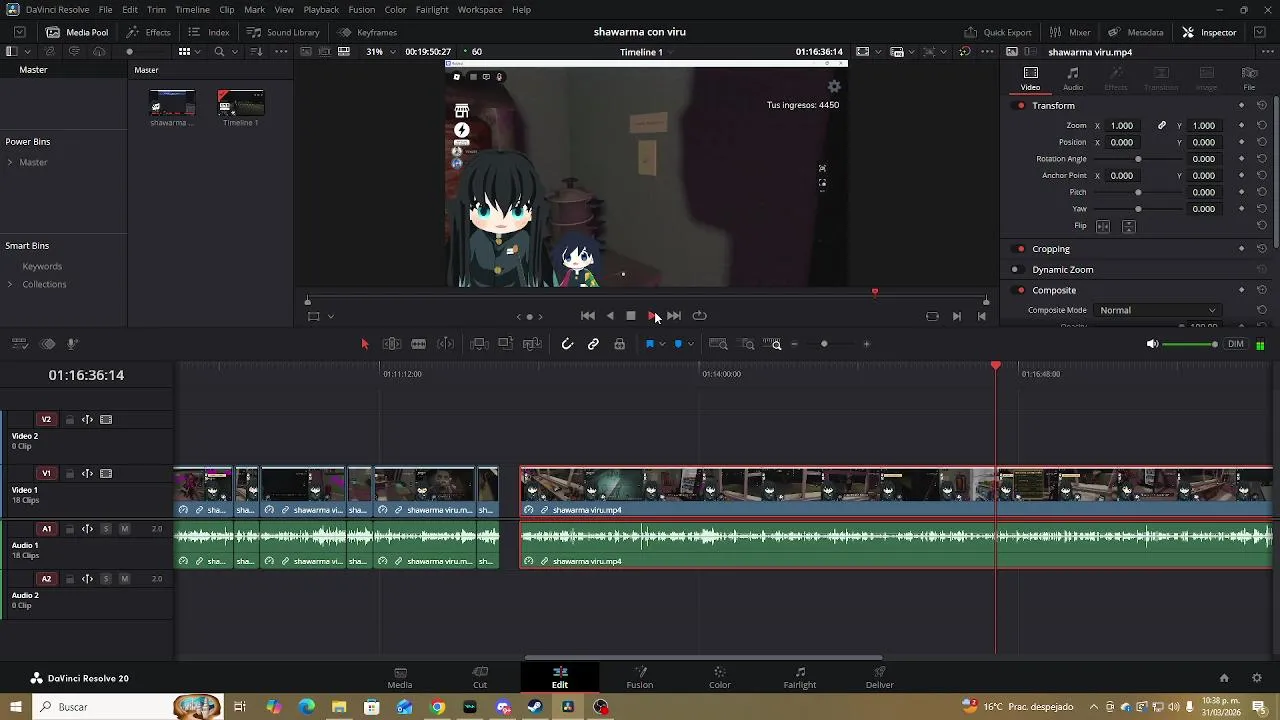The image size is (1280, 720).
Task: Toggle the Zoom X/Y link chain
Action: 1162,126
